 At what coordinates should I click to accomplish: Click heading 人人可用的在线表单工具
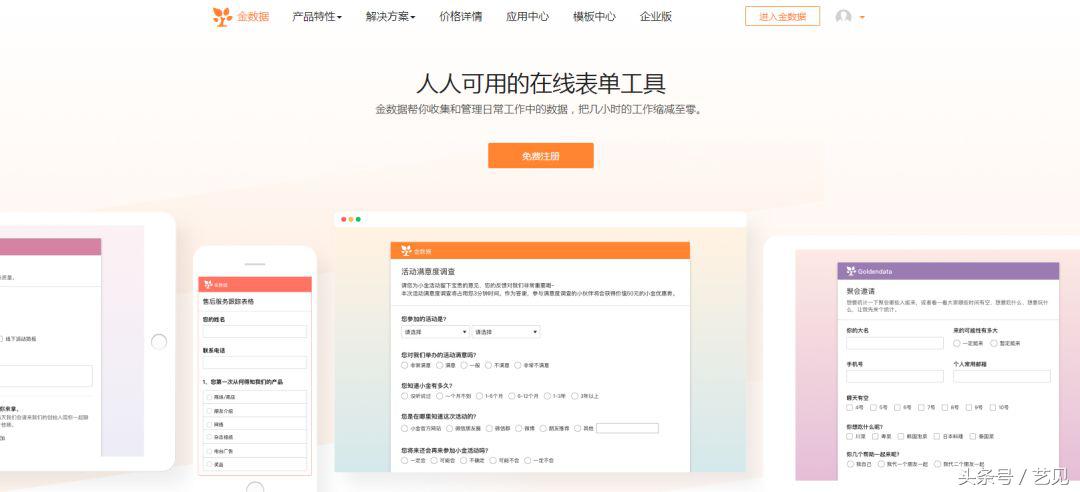(541, 84)
